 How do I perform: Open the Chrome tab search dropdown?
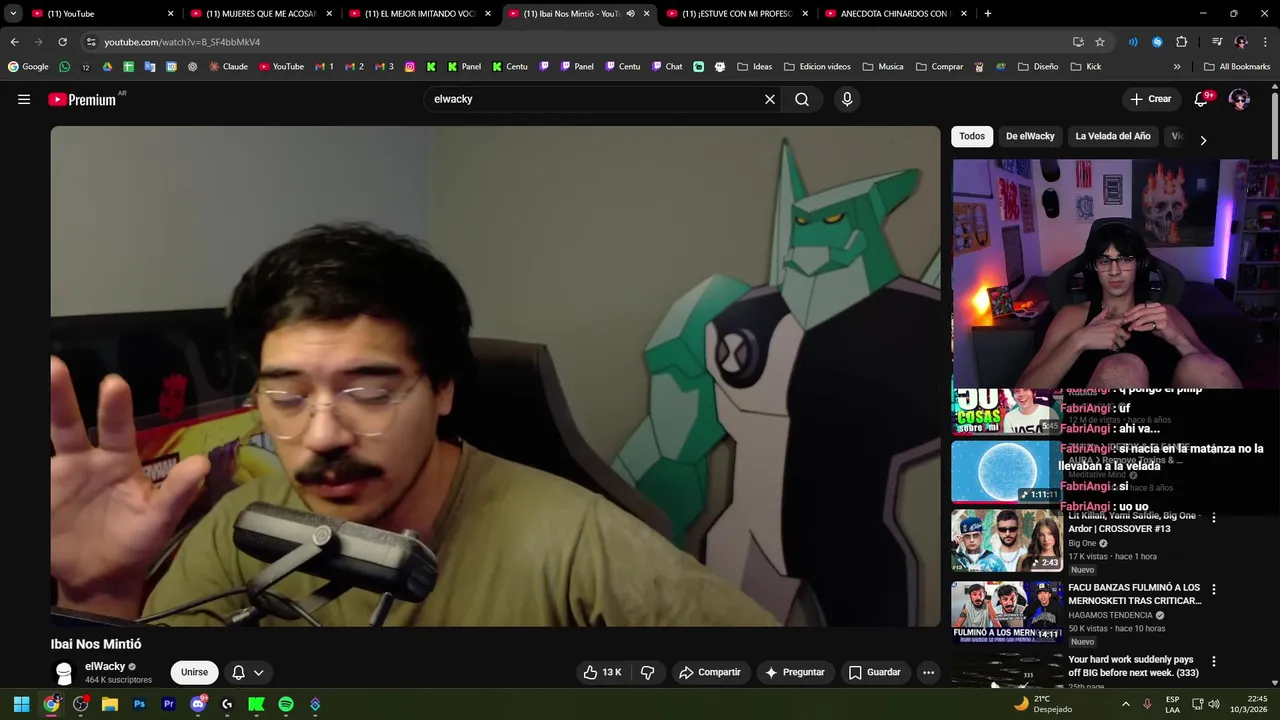13,14
